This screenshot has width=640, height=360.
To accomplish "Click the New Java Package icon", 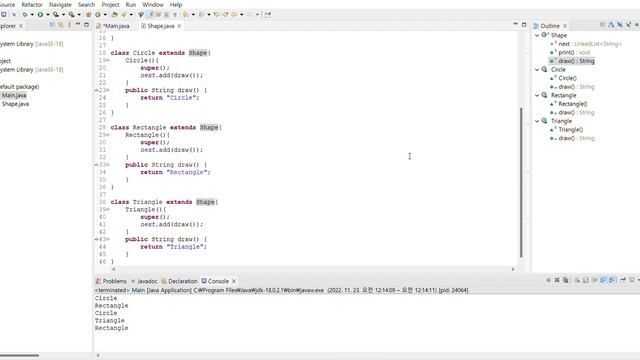I will [88, 15].
